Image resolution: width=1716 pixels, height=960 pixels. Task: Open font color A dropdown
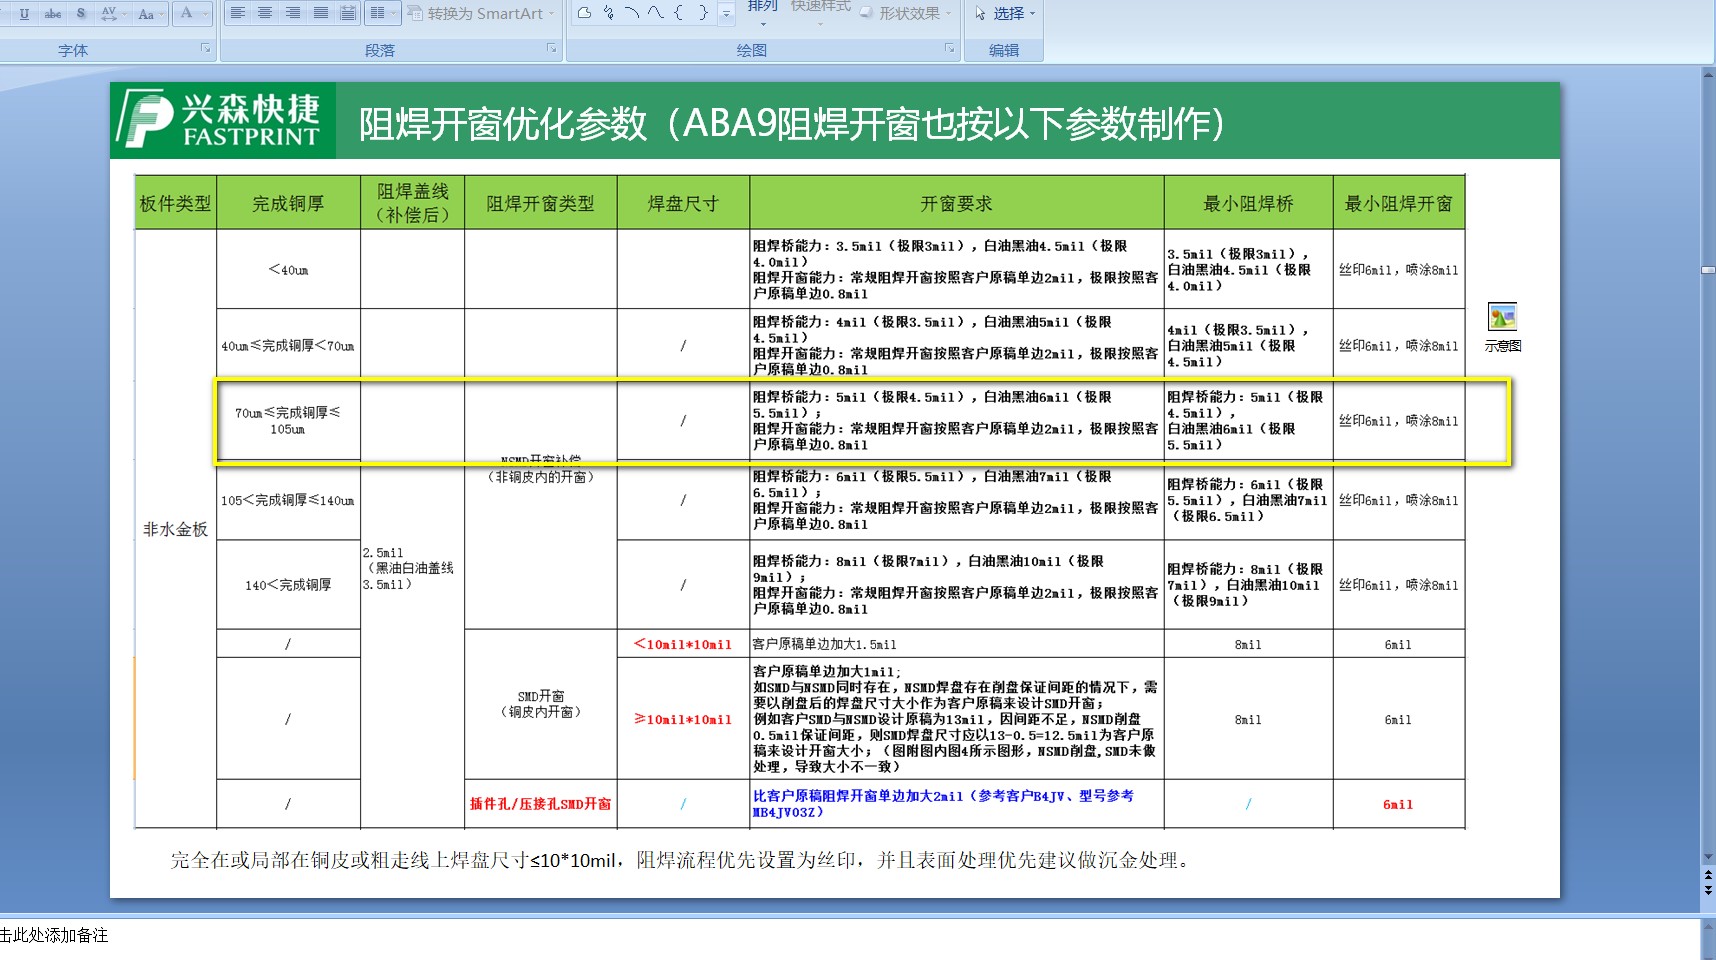[x=192, y=14]
